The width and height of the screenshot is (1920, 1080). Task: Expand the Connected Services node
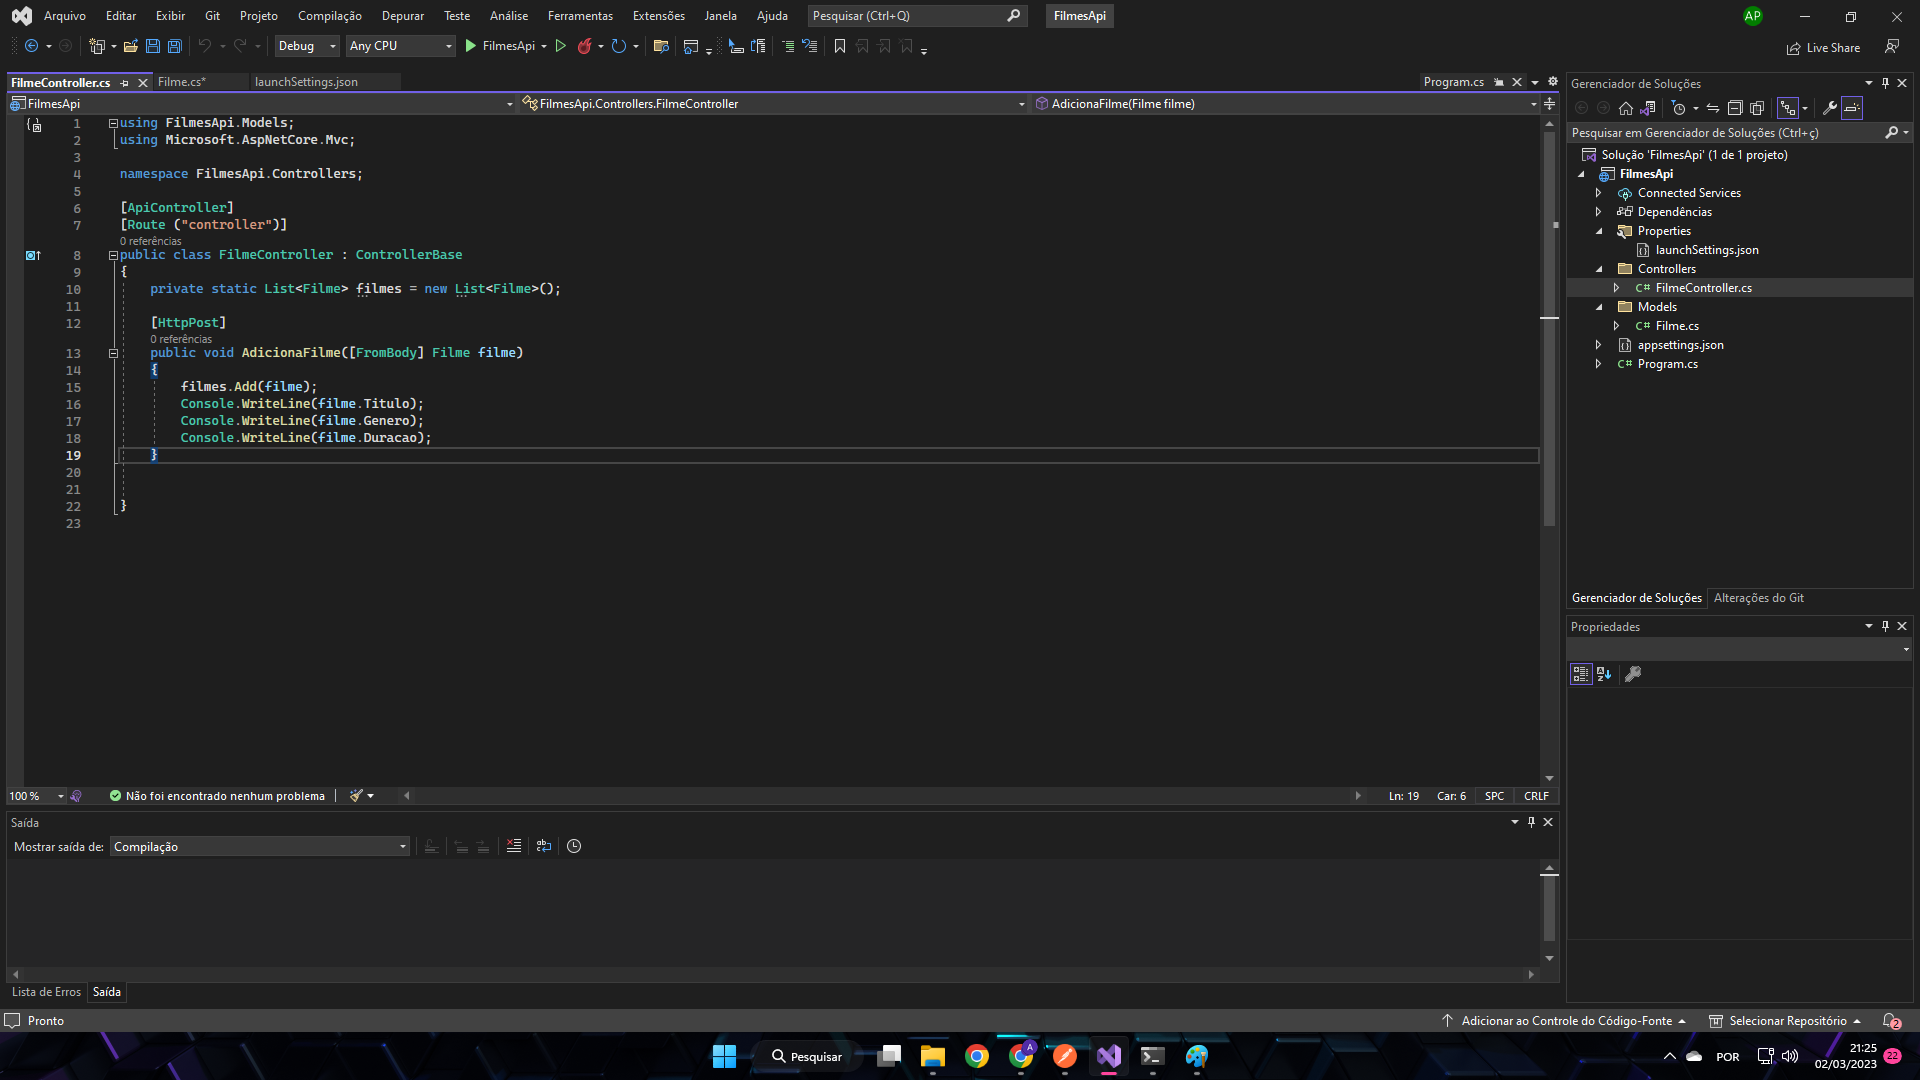click(x=1598, y=193)
